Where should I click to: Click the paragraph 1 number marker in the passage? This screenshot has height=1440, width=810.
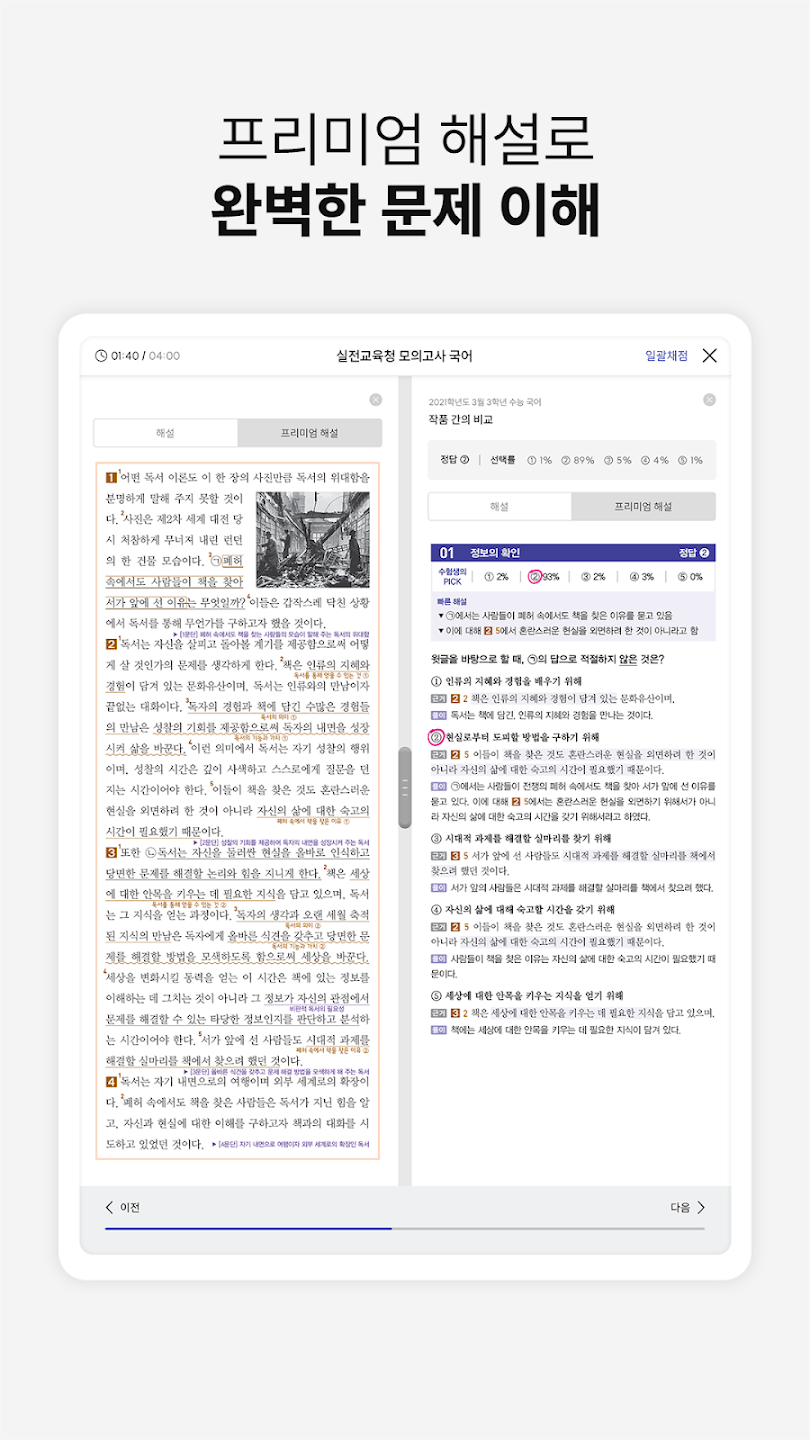tap(111, 477)
